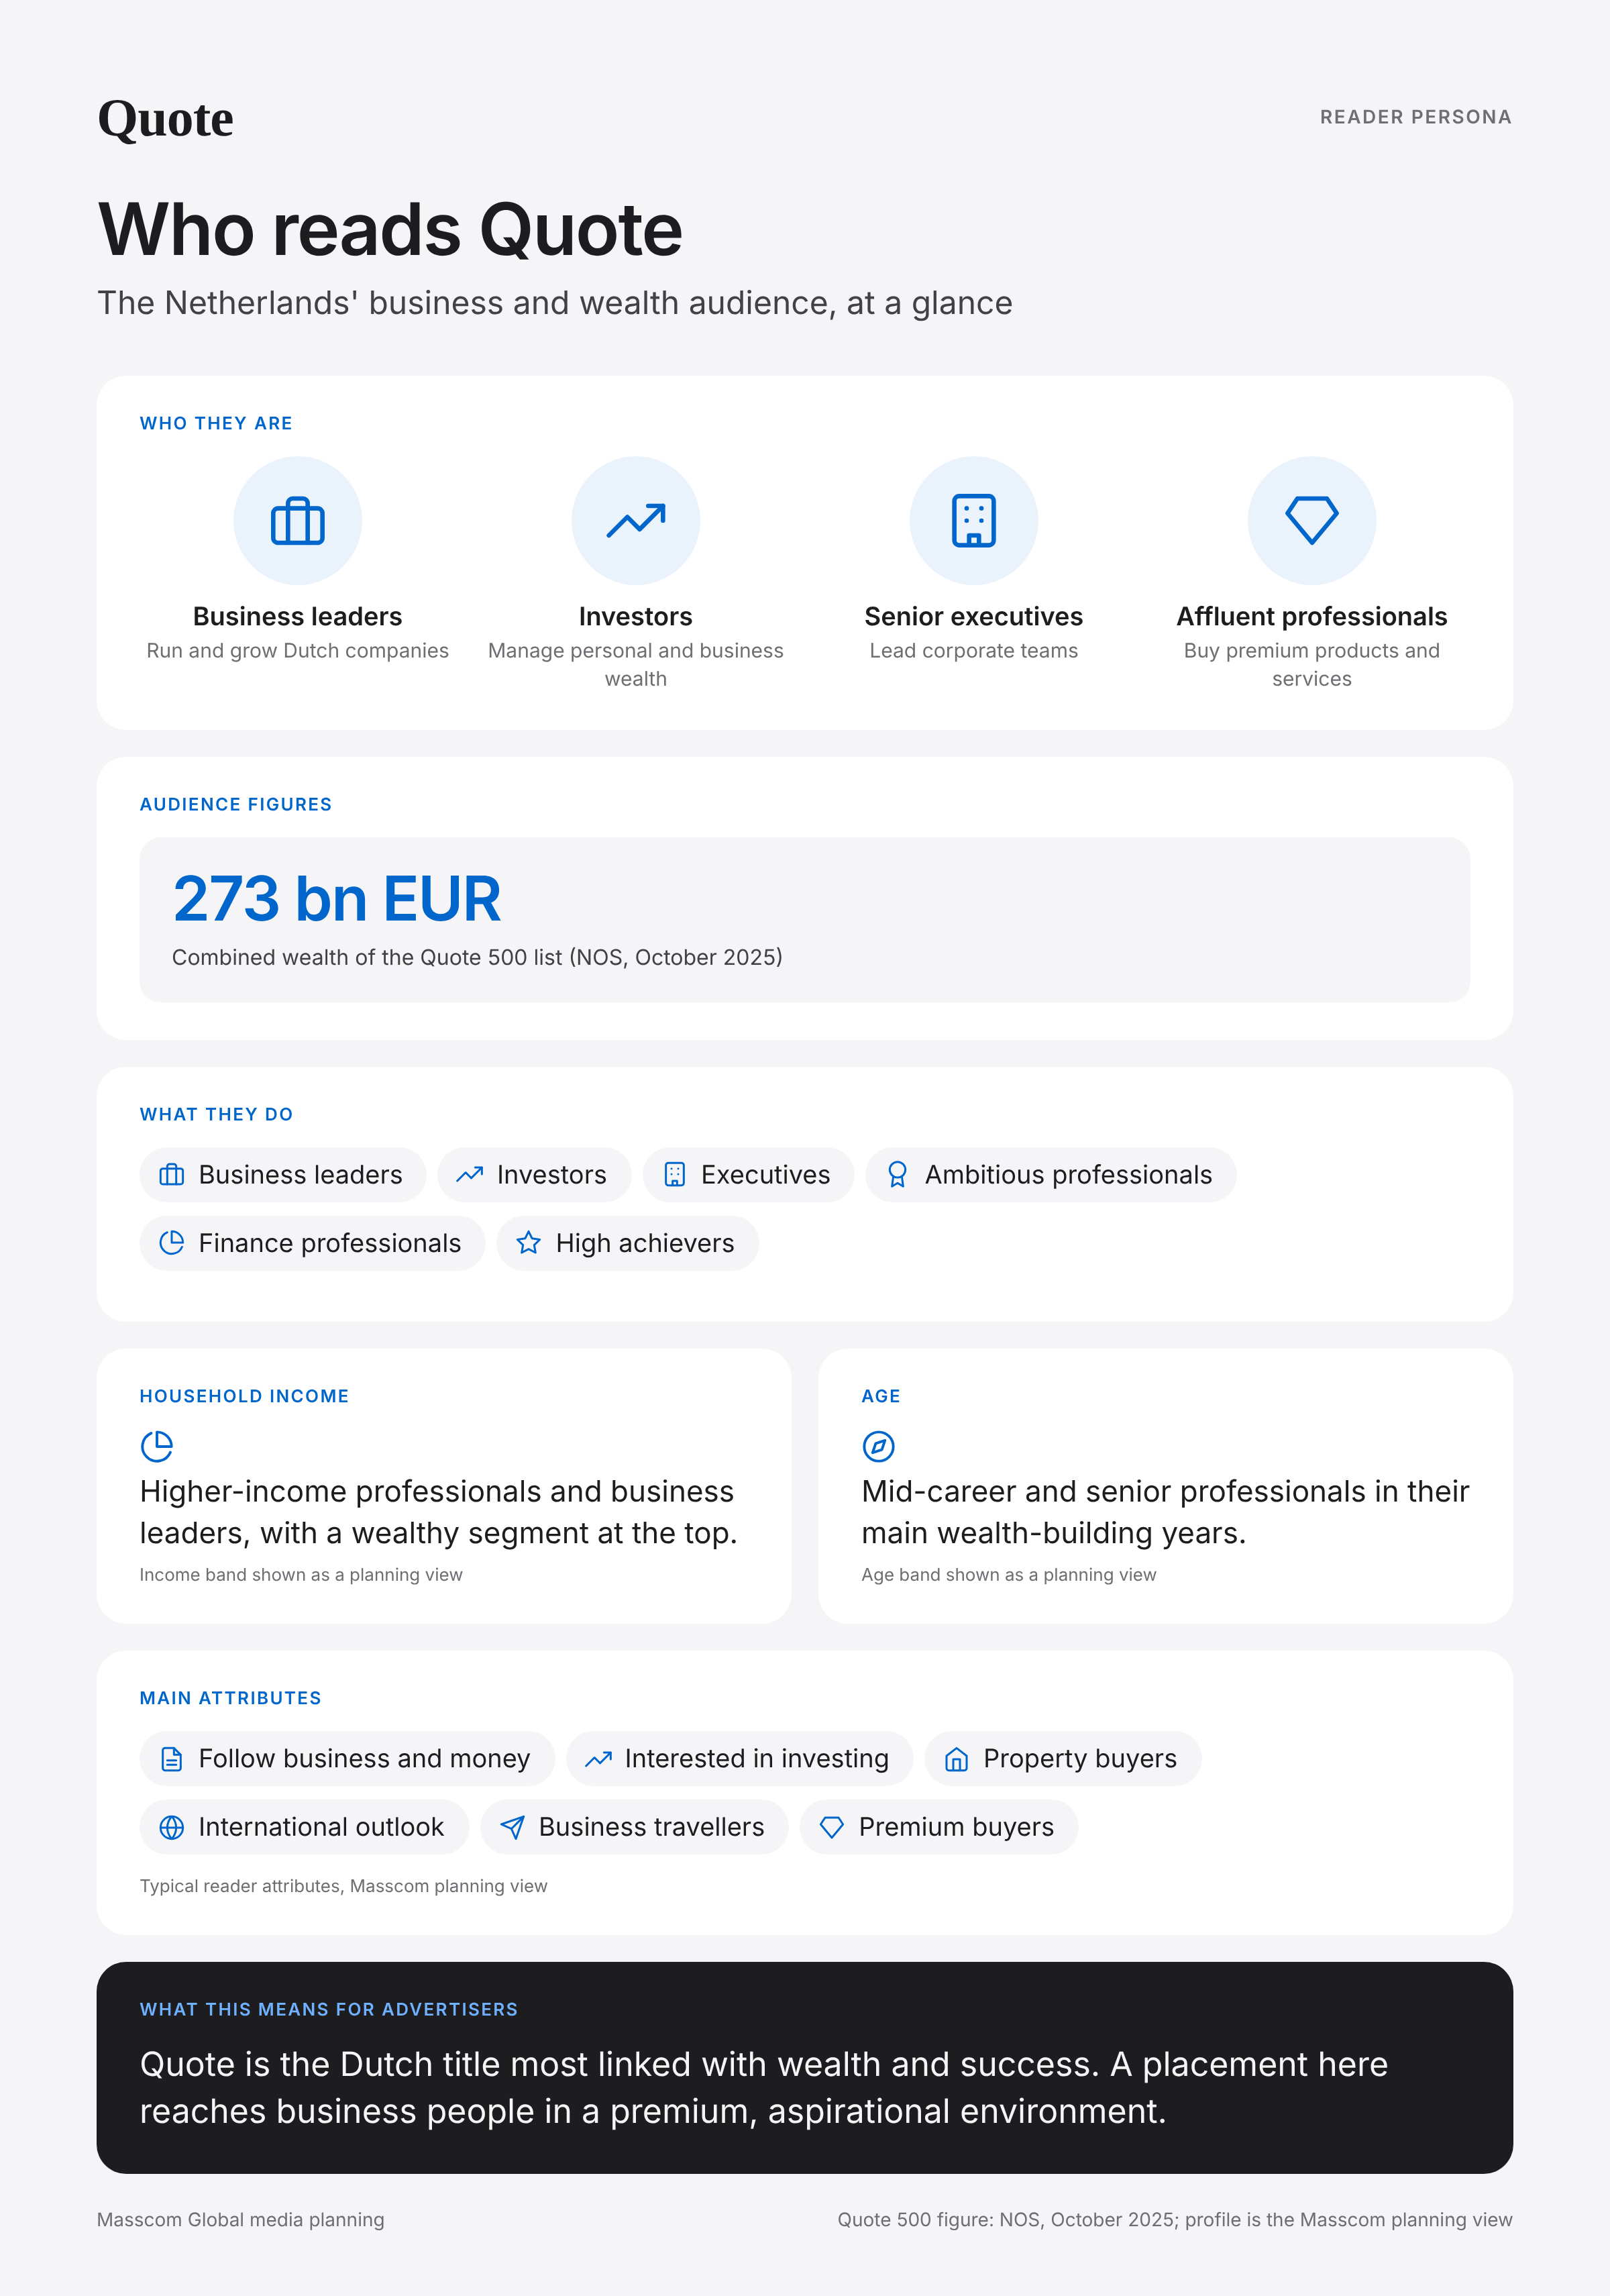Viewport: 1610px width, 2296px height.
Task: Click the Who They Are section label
Action: tap(216, 423)
